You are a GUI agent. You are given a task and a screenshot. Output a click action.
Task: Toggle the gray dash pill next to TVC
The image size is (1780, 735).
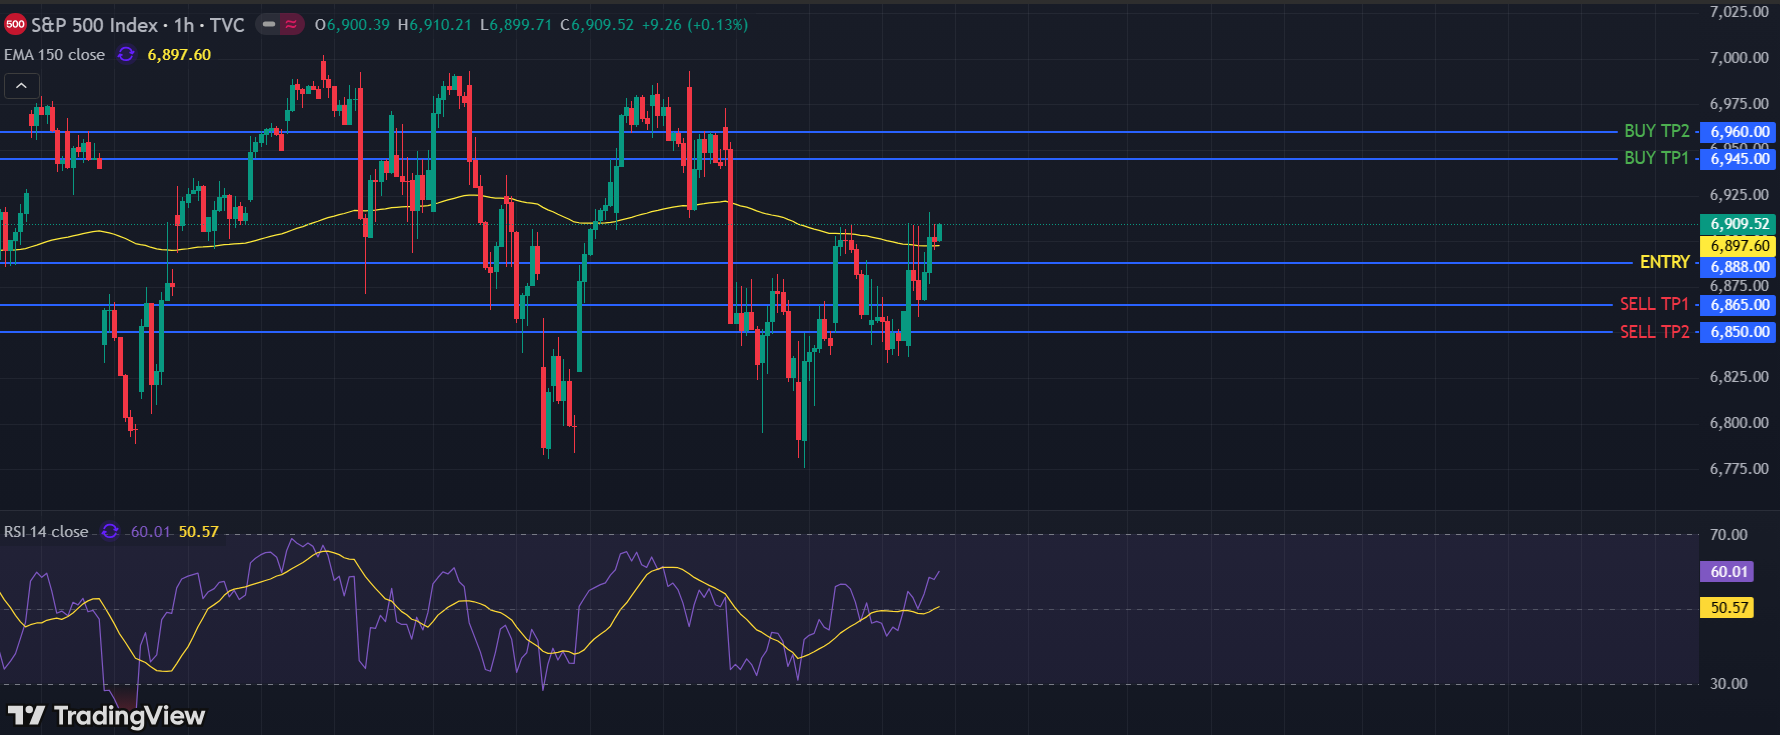pyautogui.click(x=269, y=25)
